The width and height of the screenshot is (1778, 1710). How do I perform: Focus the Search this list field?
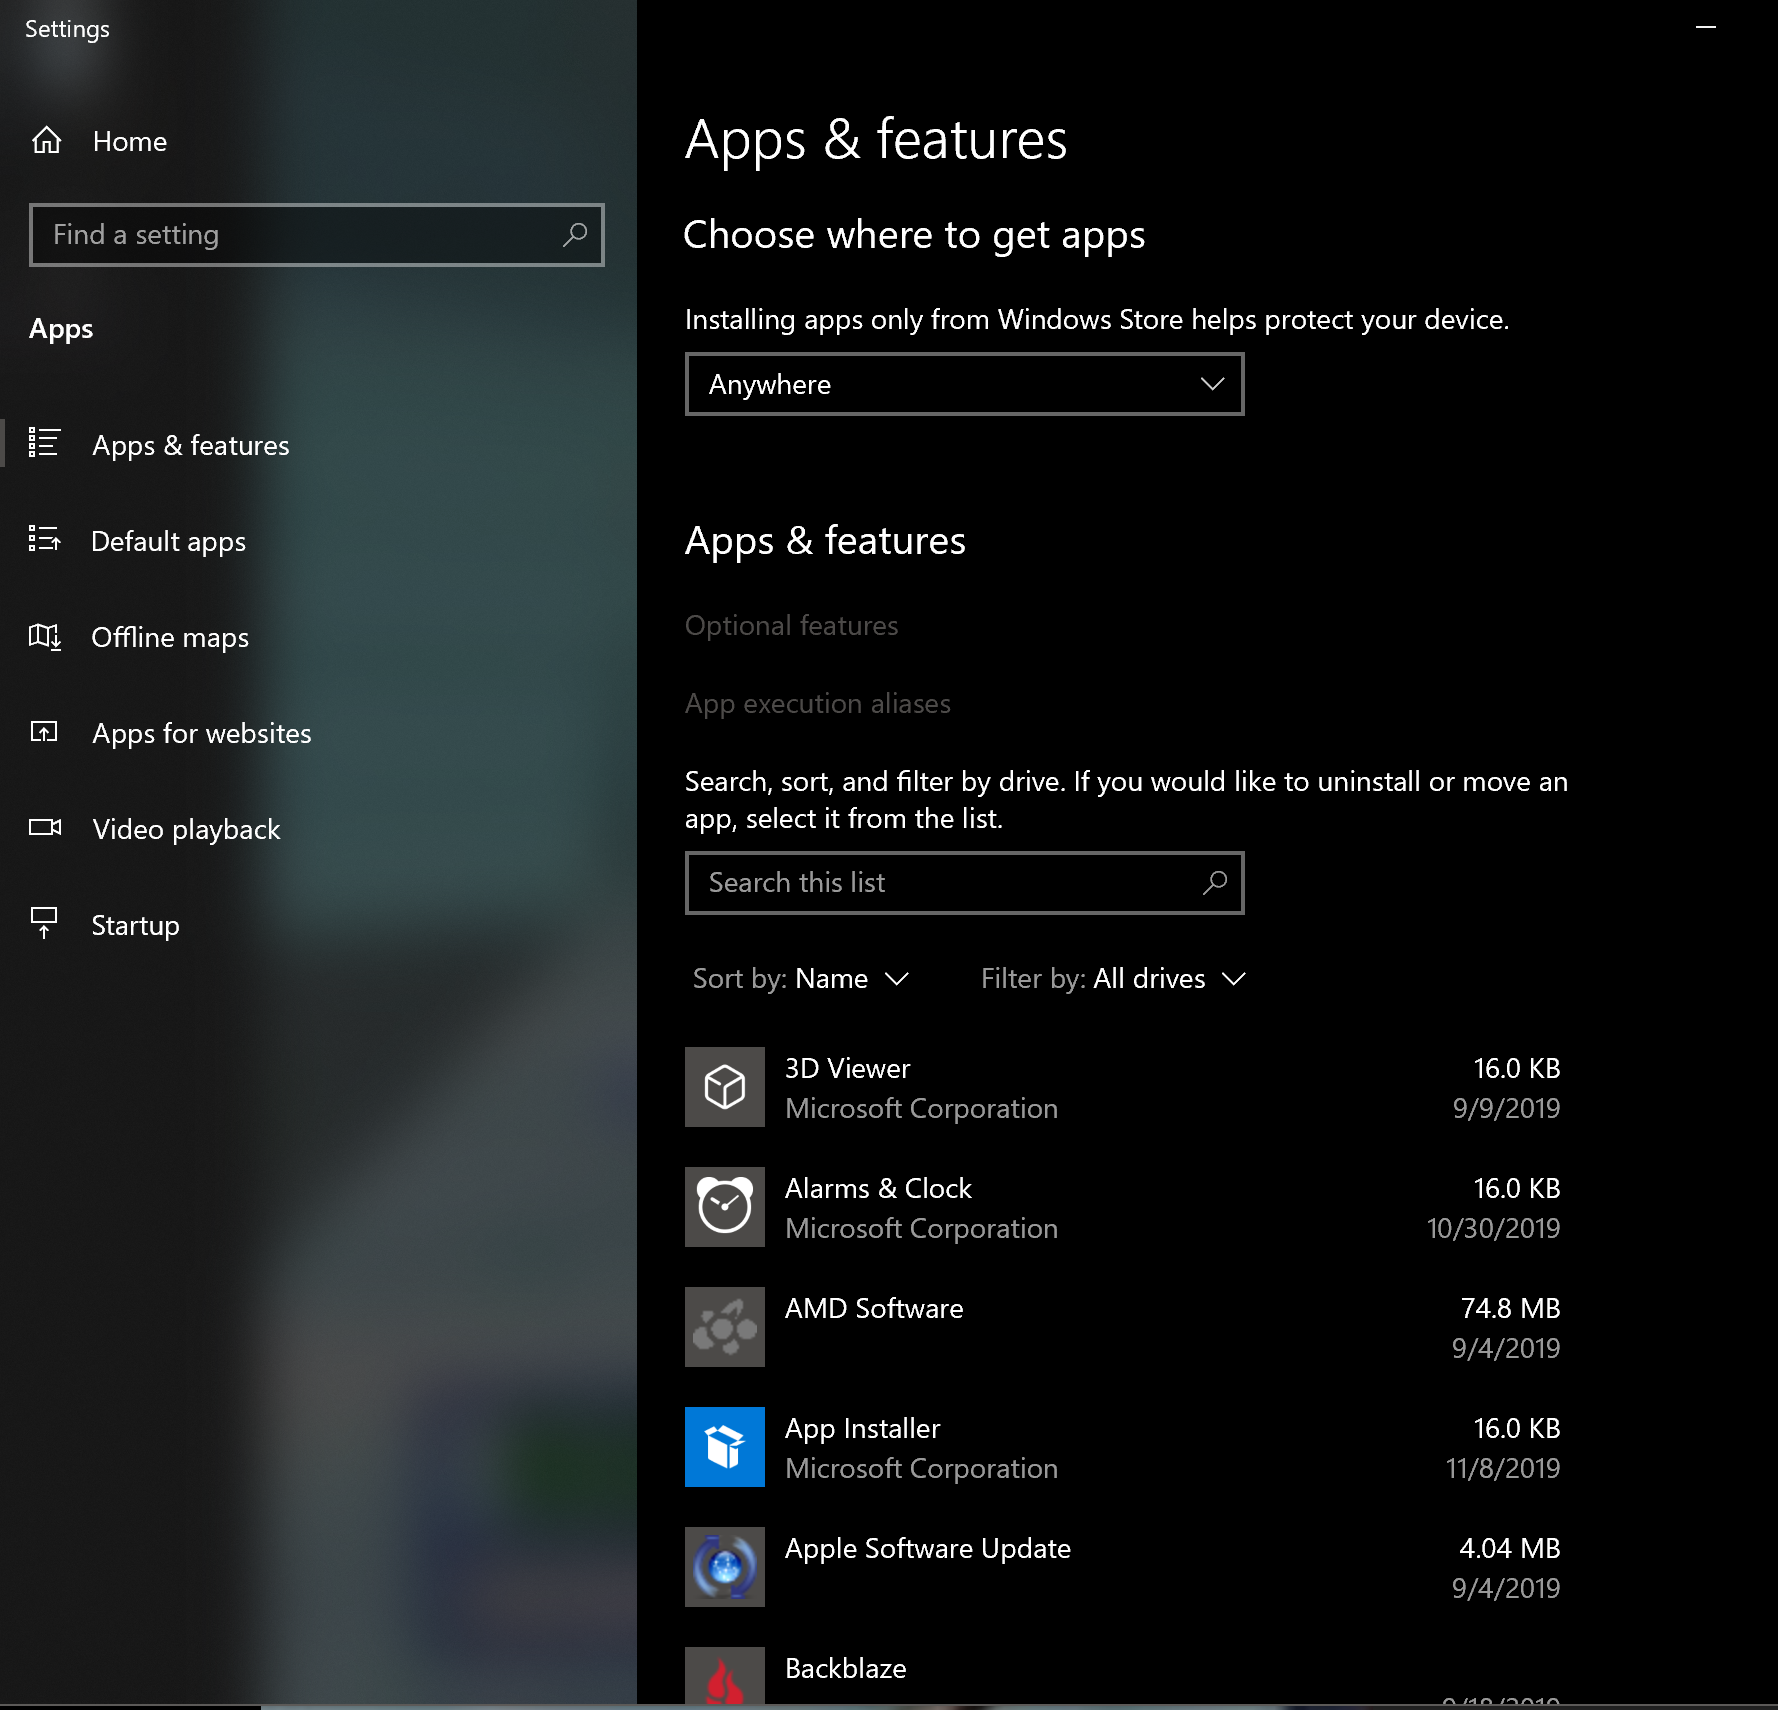click(x=965, y=883)
